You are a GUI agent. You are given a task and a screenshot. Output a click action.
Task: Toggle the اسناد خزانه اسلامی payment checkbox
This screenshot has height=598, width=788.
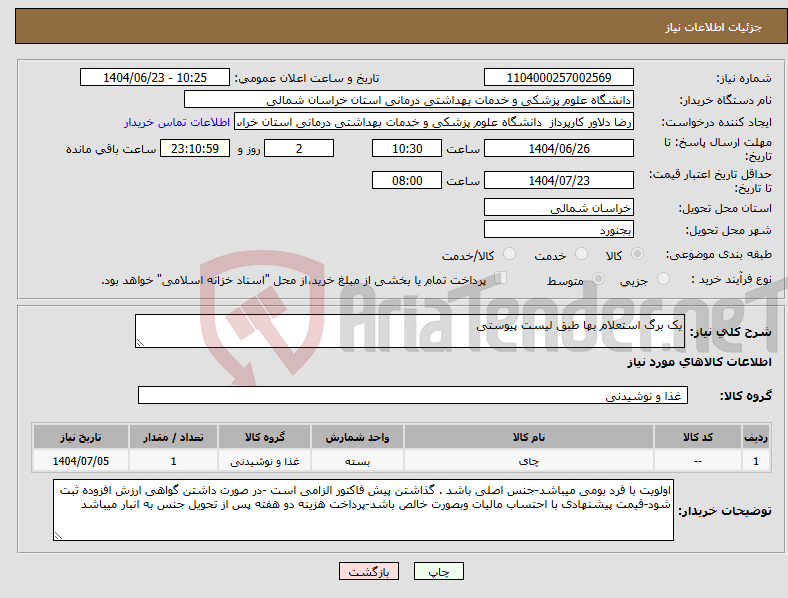pyautogui.click(x=501, y=278)
